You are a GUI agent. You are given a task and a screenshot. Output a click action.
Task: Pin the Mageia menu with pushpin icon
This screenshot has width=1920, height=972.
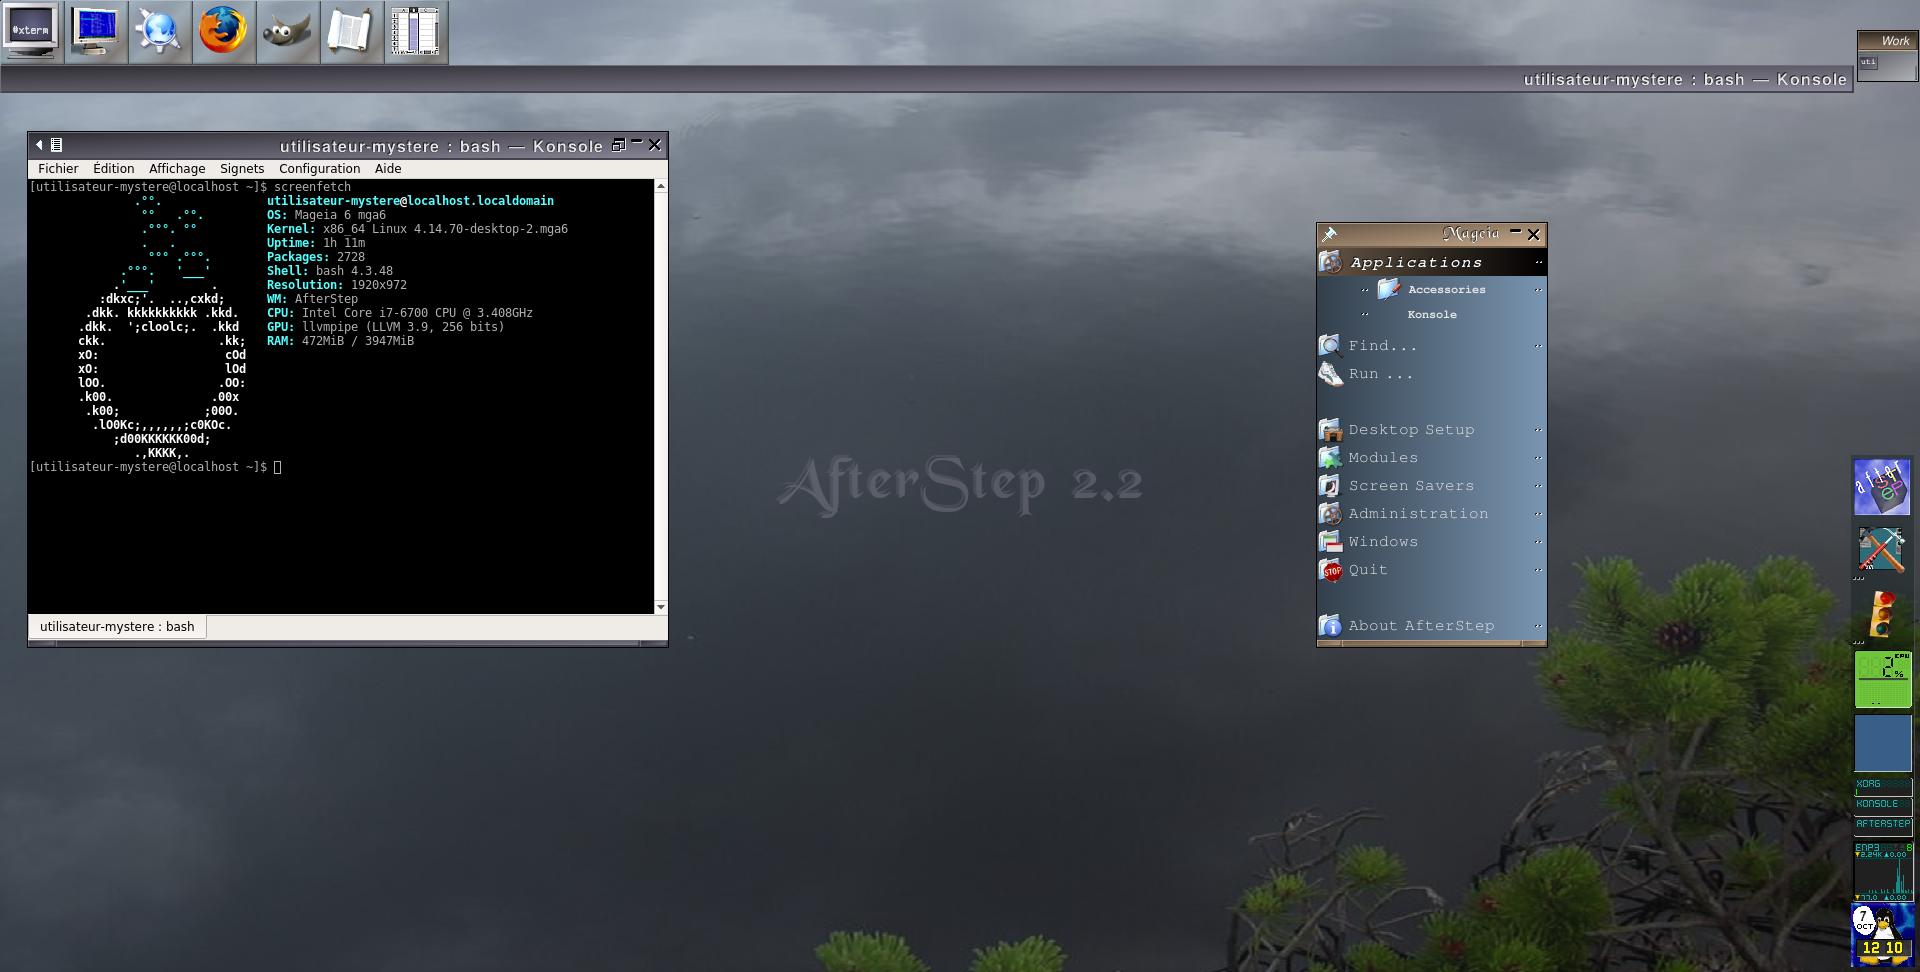(1329, 234)
